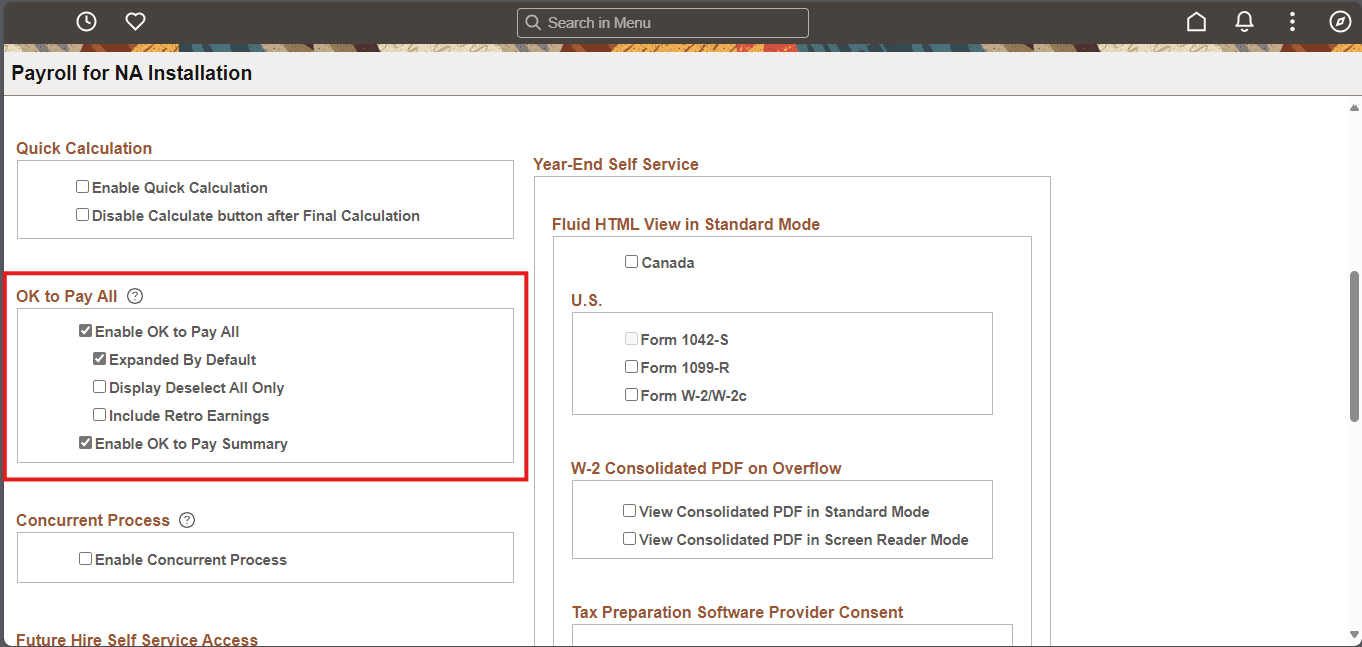
Task: Uncheck Expanded By Default
Action: tap(99, 357)
